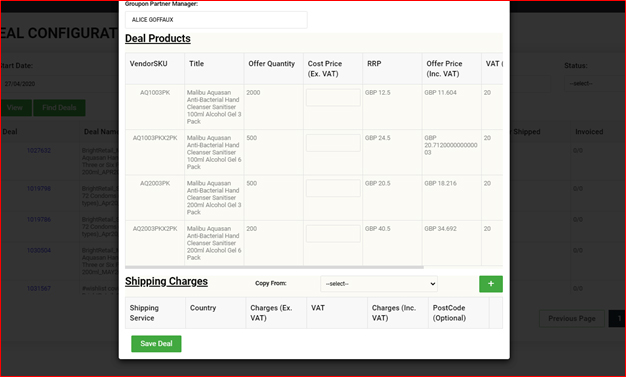Image resolution: width=626 pixels, height=377 pixels.
Task: Open deal 1031567 link
Action: pyautogui.click(x=39, y=288)
